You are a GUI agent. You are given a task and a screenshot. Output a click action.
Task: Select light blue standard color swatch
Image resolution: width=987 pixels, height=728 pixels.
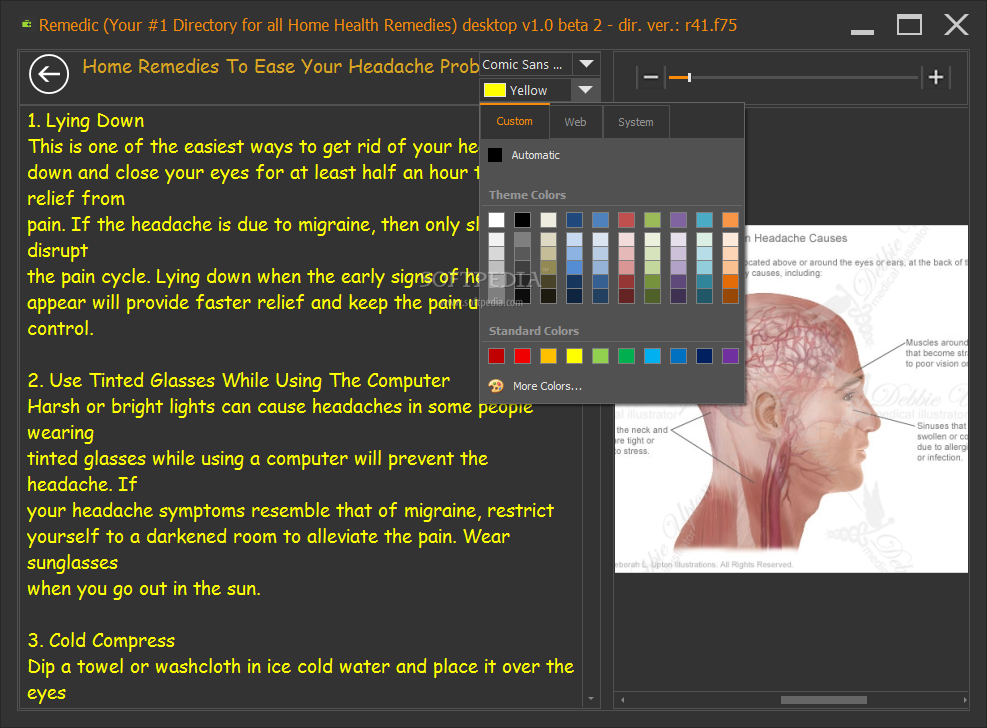coord(652,356)
